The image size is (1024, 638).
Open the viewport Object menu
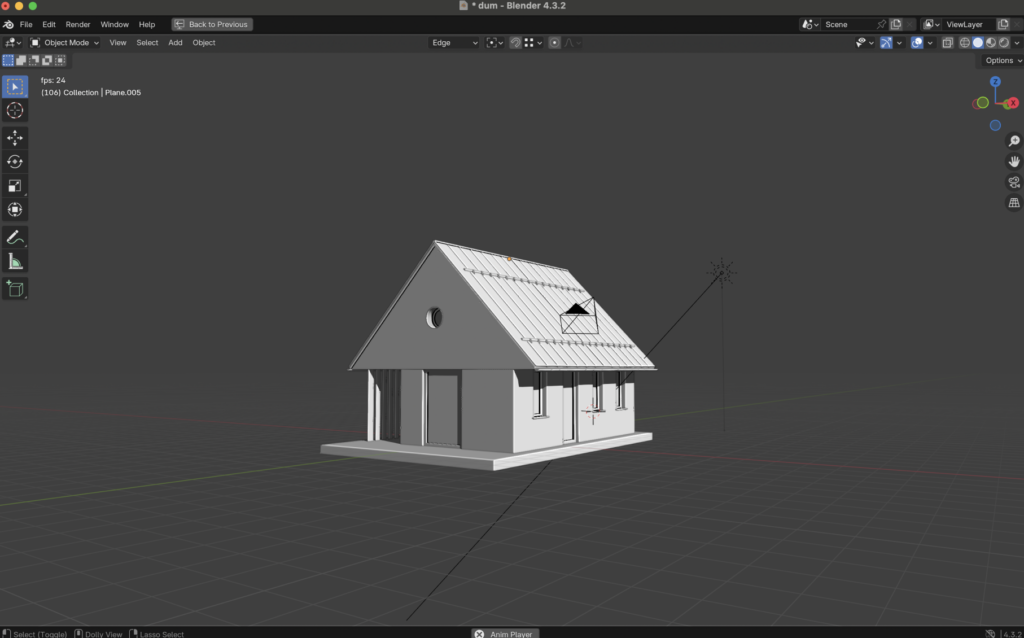pos(204,42)
